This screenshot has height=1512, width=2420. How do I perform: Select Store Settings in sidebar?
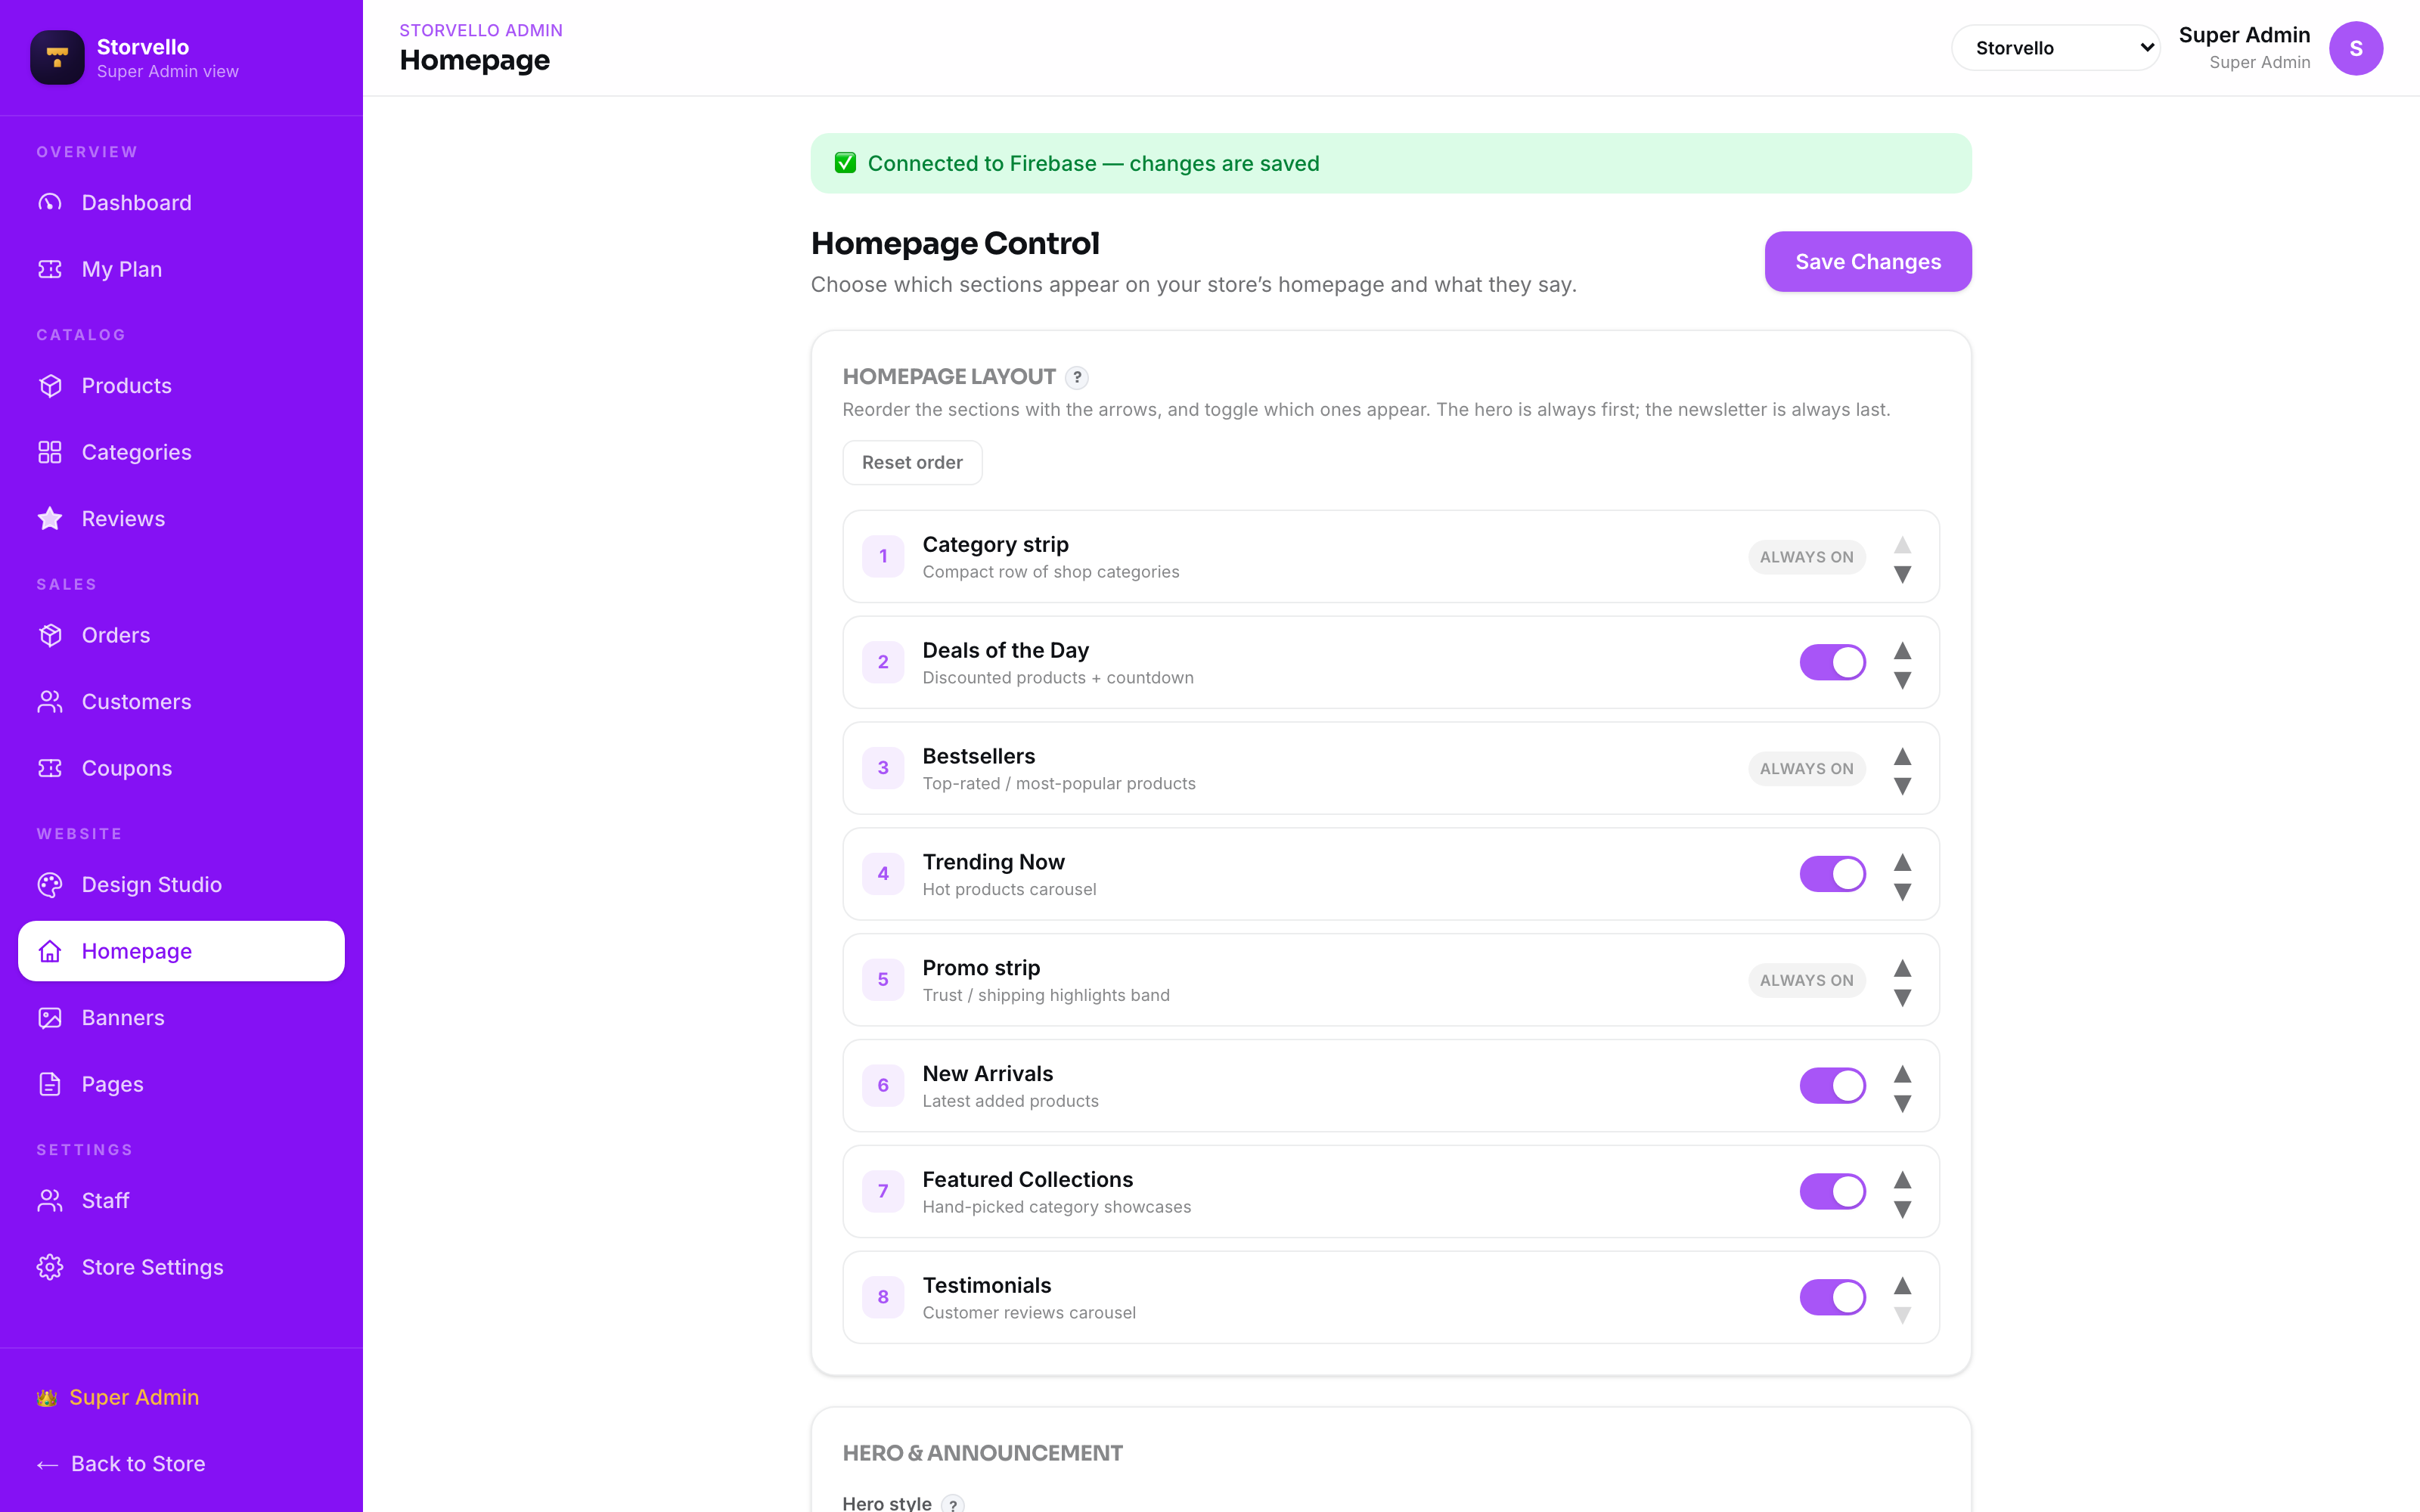coord(181,1267)
